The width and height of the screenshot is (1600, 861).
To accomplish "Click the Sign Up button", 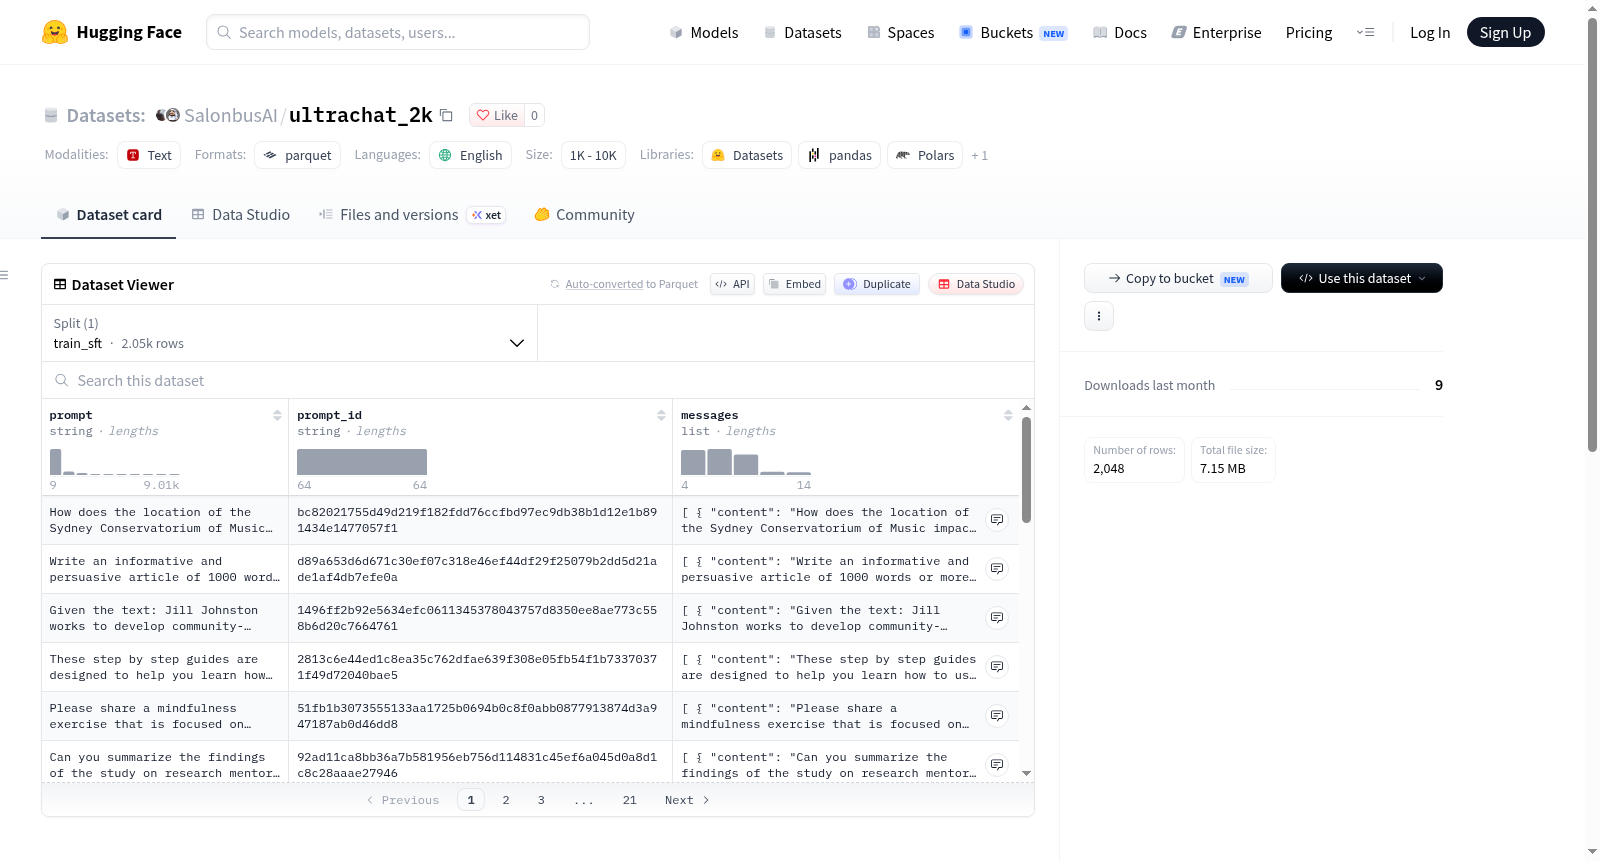I will (x=1506, y=33).
